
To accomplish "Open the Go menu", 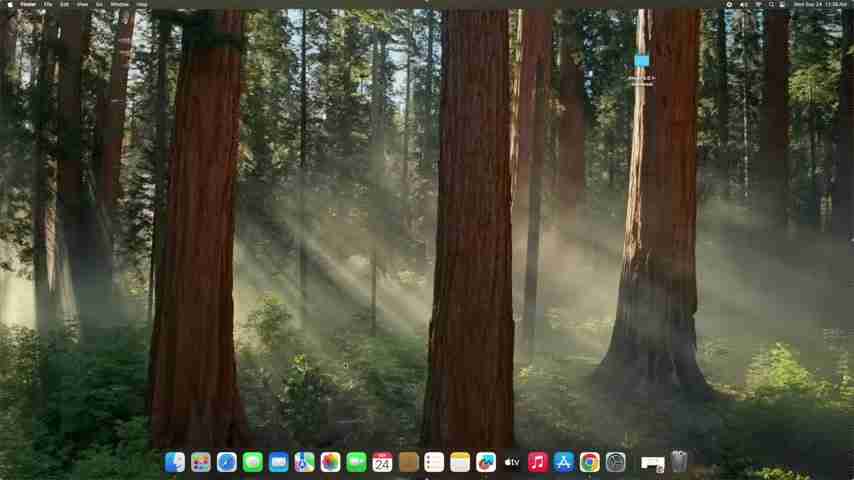I will pyautogui.click(x=99, y=4).
